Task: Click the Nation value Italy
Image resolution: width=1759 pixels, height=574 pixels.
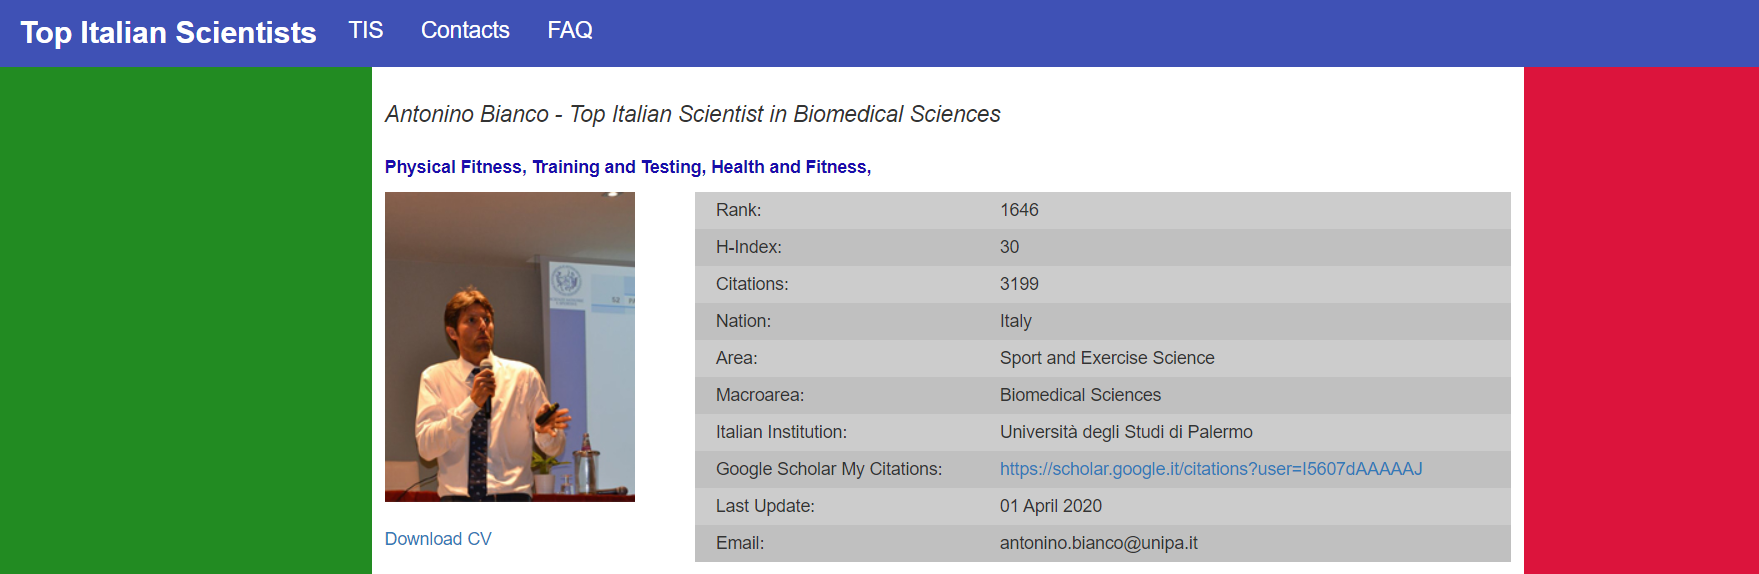Action: point(1015,321)
